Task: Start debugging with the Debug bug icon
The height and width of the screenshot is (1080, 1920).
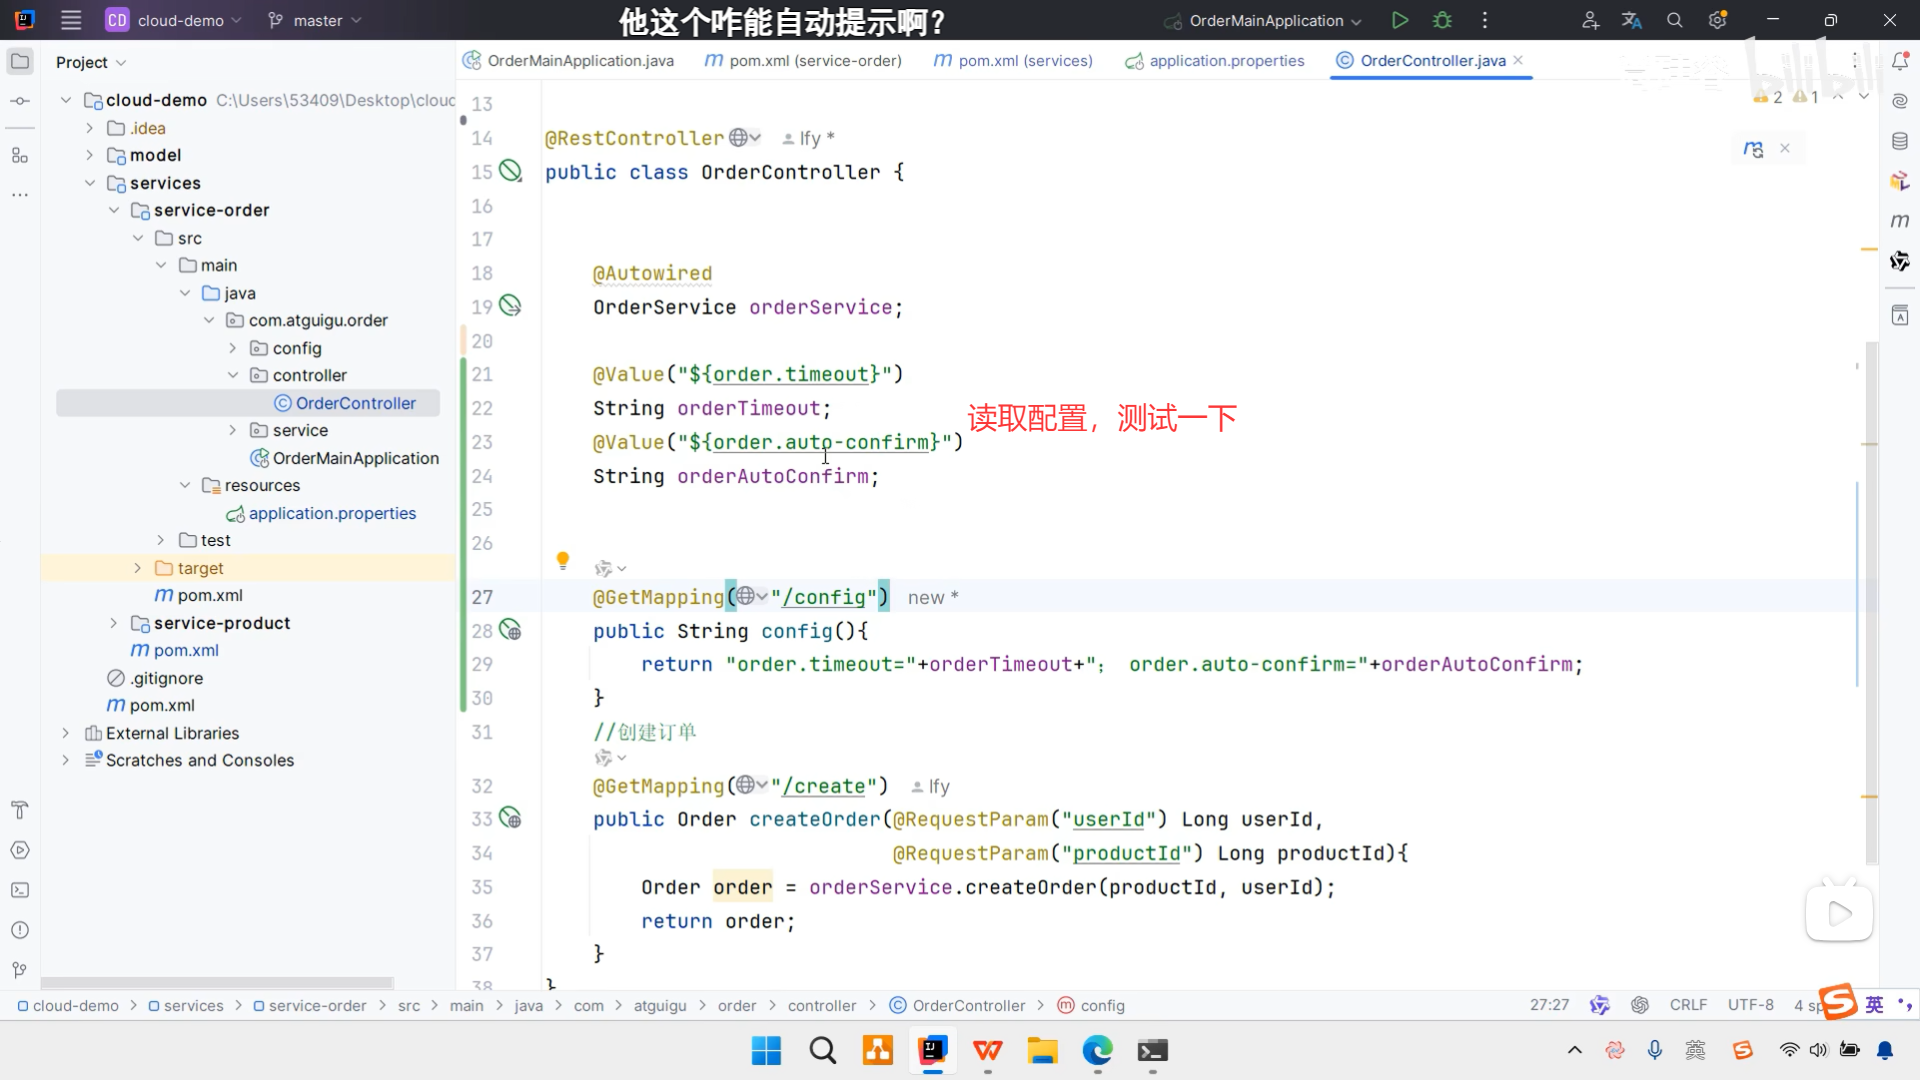Action: pos(1442,20)
